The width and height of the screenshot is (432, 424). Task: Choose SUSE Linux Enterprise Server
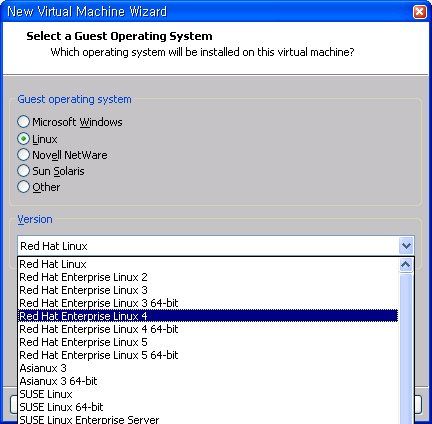(x=208, y=419)
